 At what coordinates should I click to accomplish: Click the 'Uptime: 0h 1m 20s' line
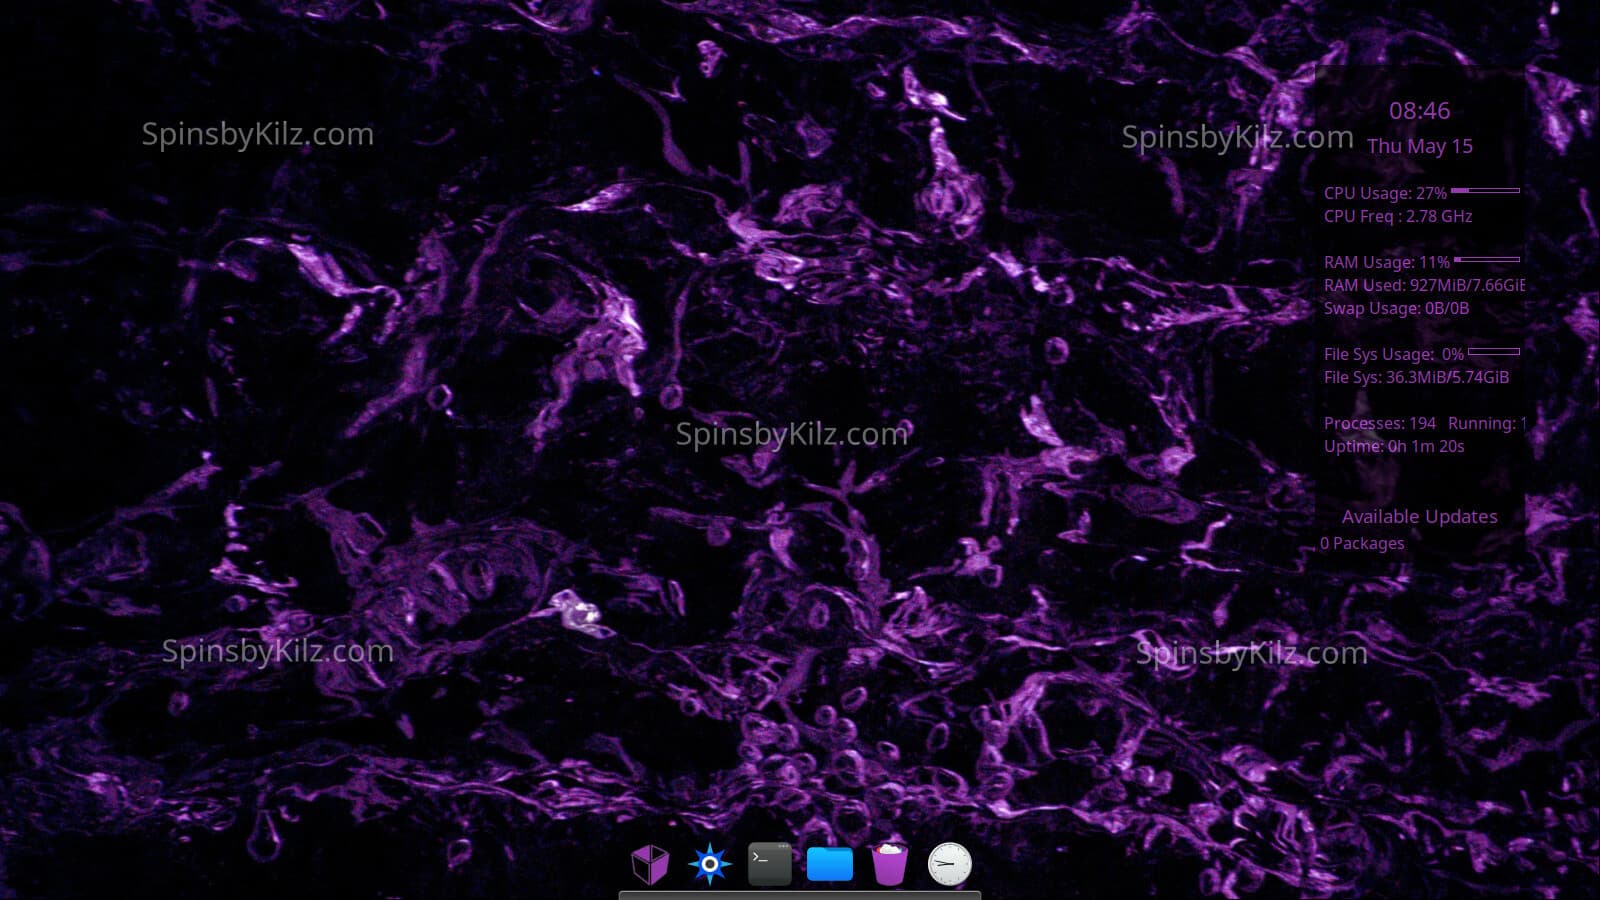(x=1394, y=446)
